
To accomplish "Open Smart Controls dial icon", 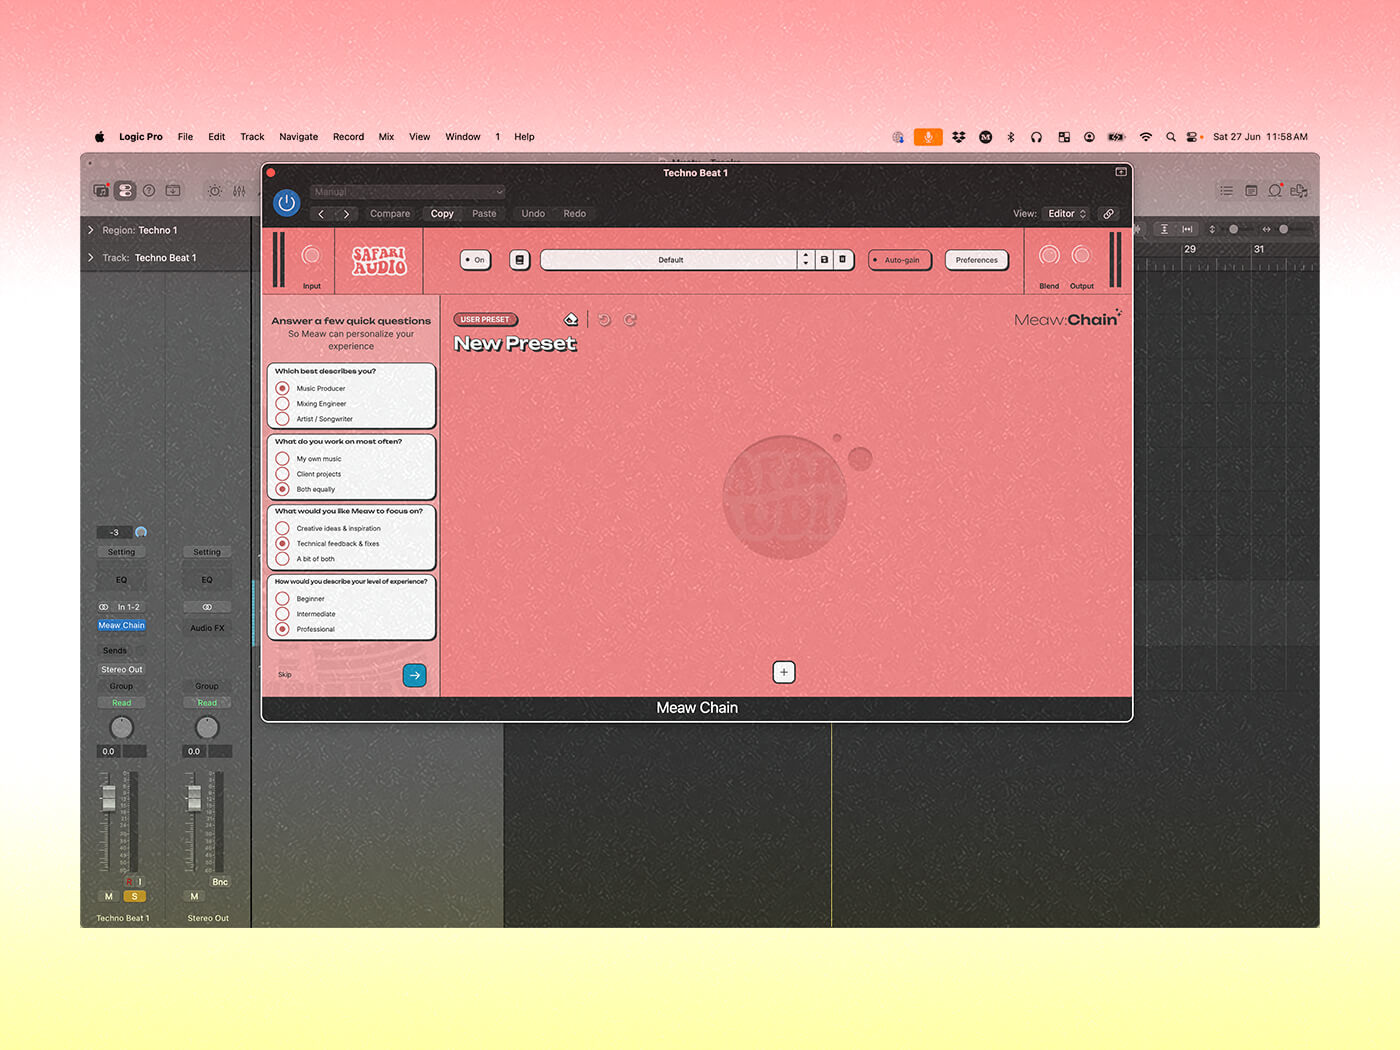I will (214, 190).
